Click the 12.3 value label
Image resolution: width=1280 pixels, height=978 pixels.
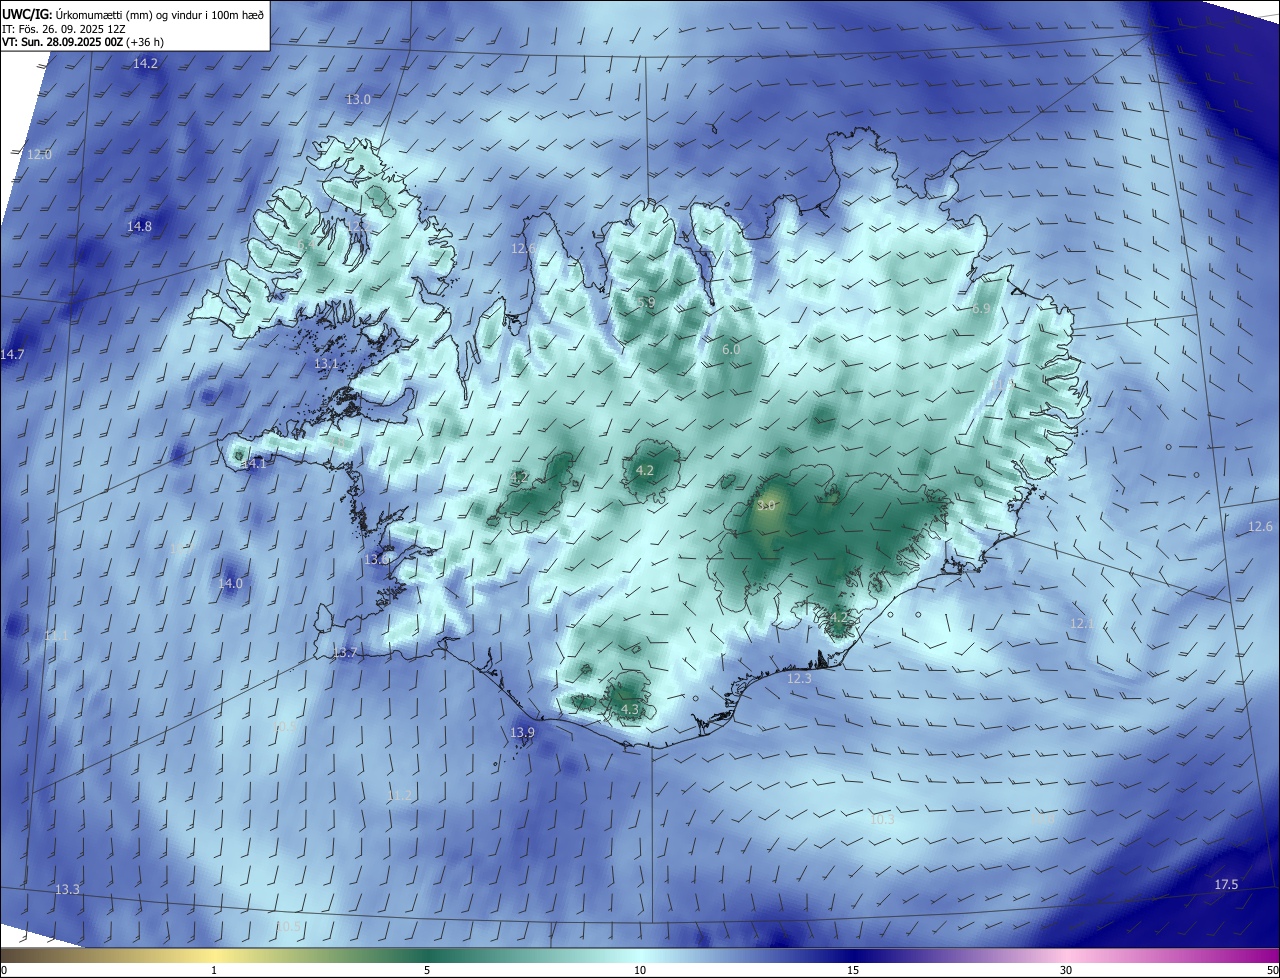pos(799,677)
